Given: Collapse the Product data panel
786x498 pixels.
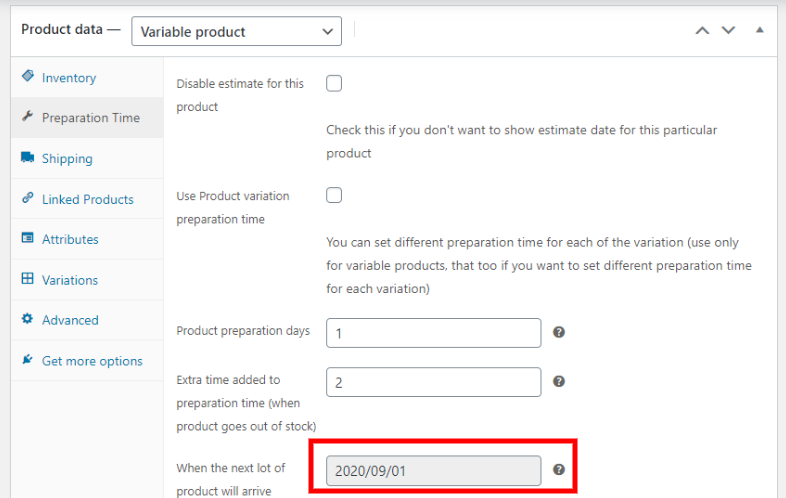Looking at the screenshot, I should (x=759, y=30).
